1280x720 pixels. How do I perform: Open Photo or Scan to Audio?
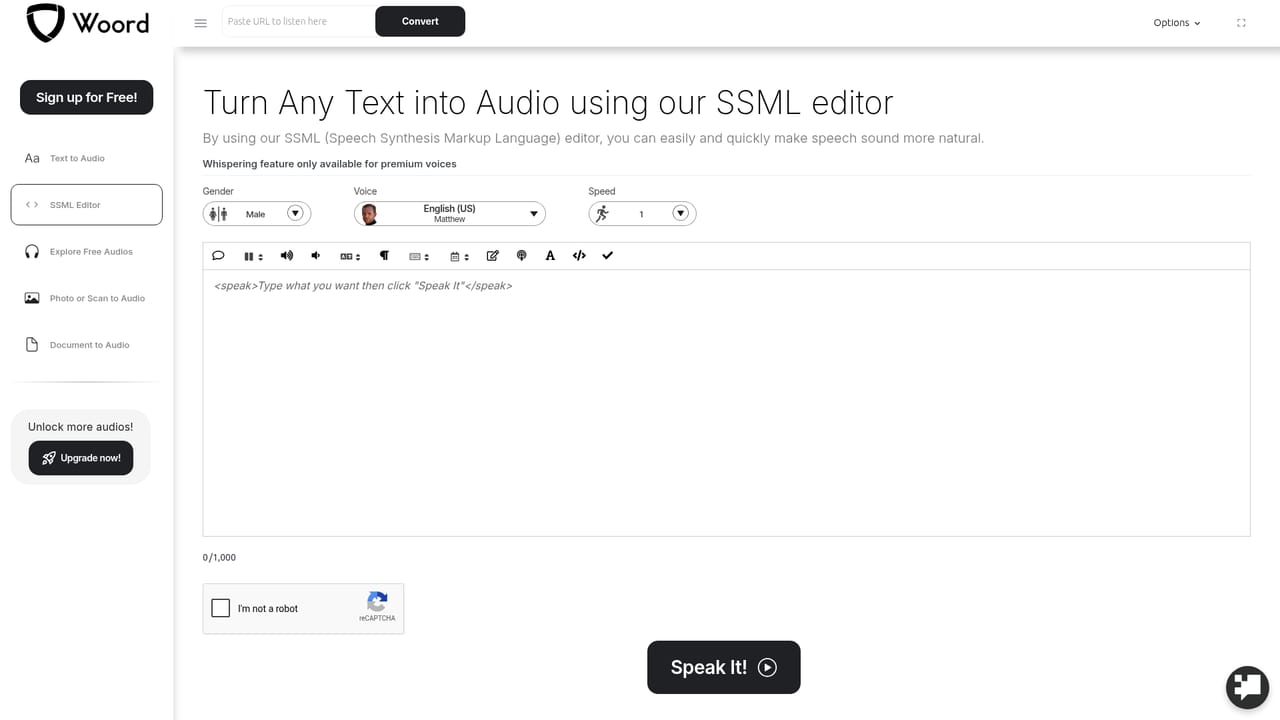point(86,298)
